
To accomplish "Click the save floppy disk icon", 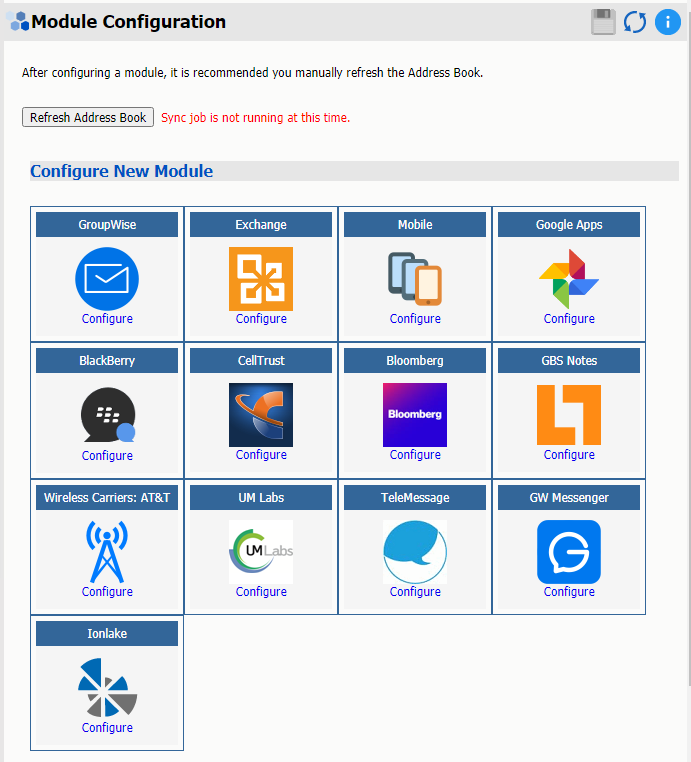I will point(603,22).
